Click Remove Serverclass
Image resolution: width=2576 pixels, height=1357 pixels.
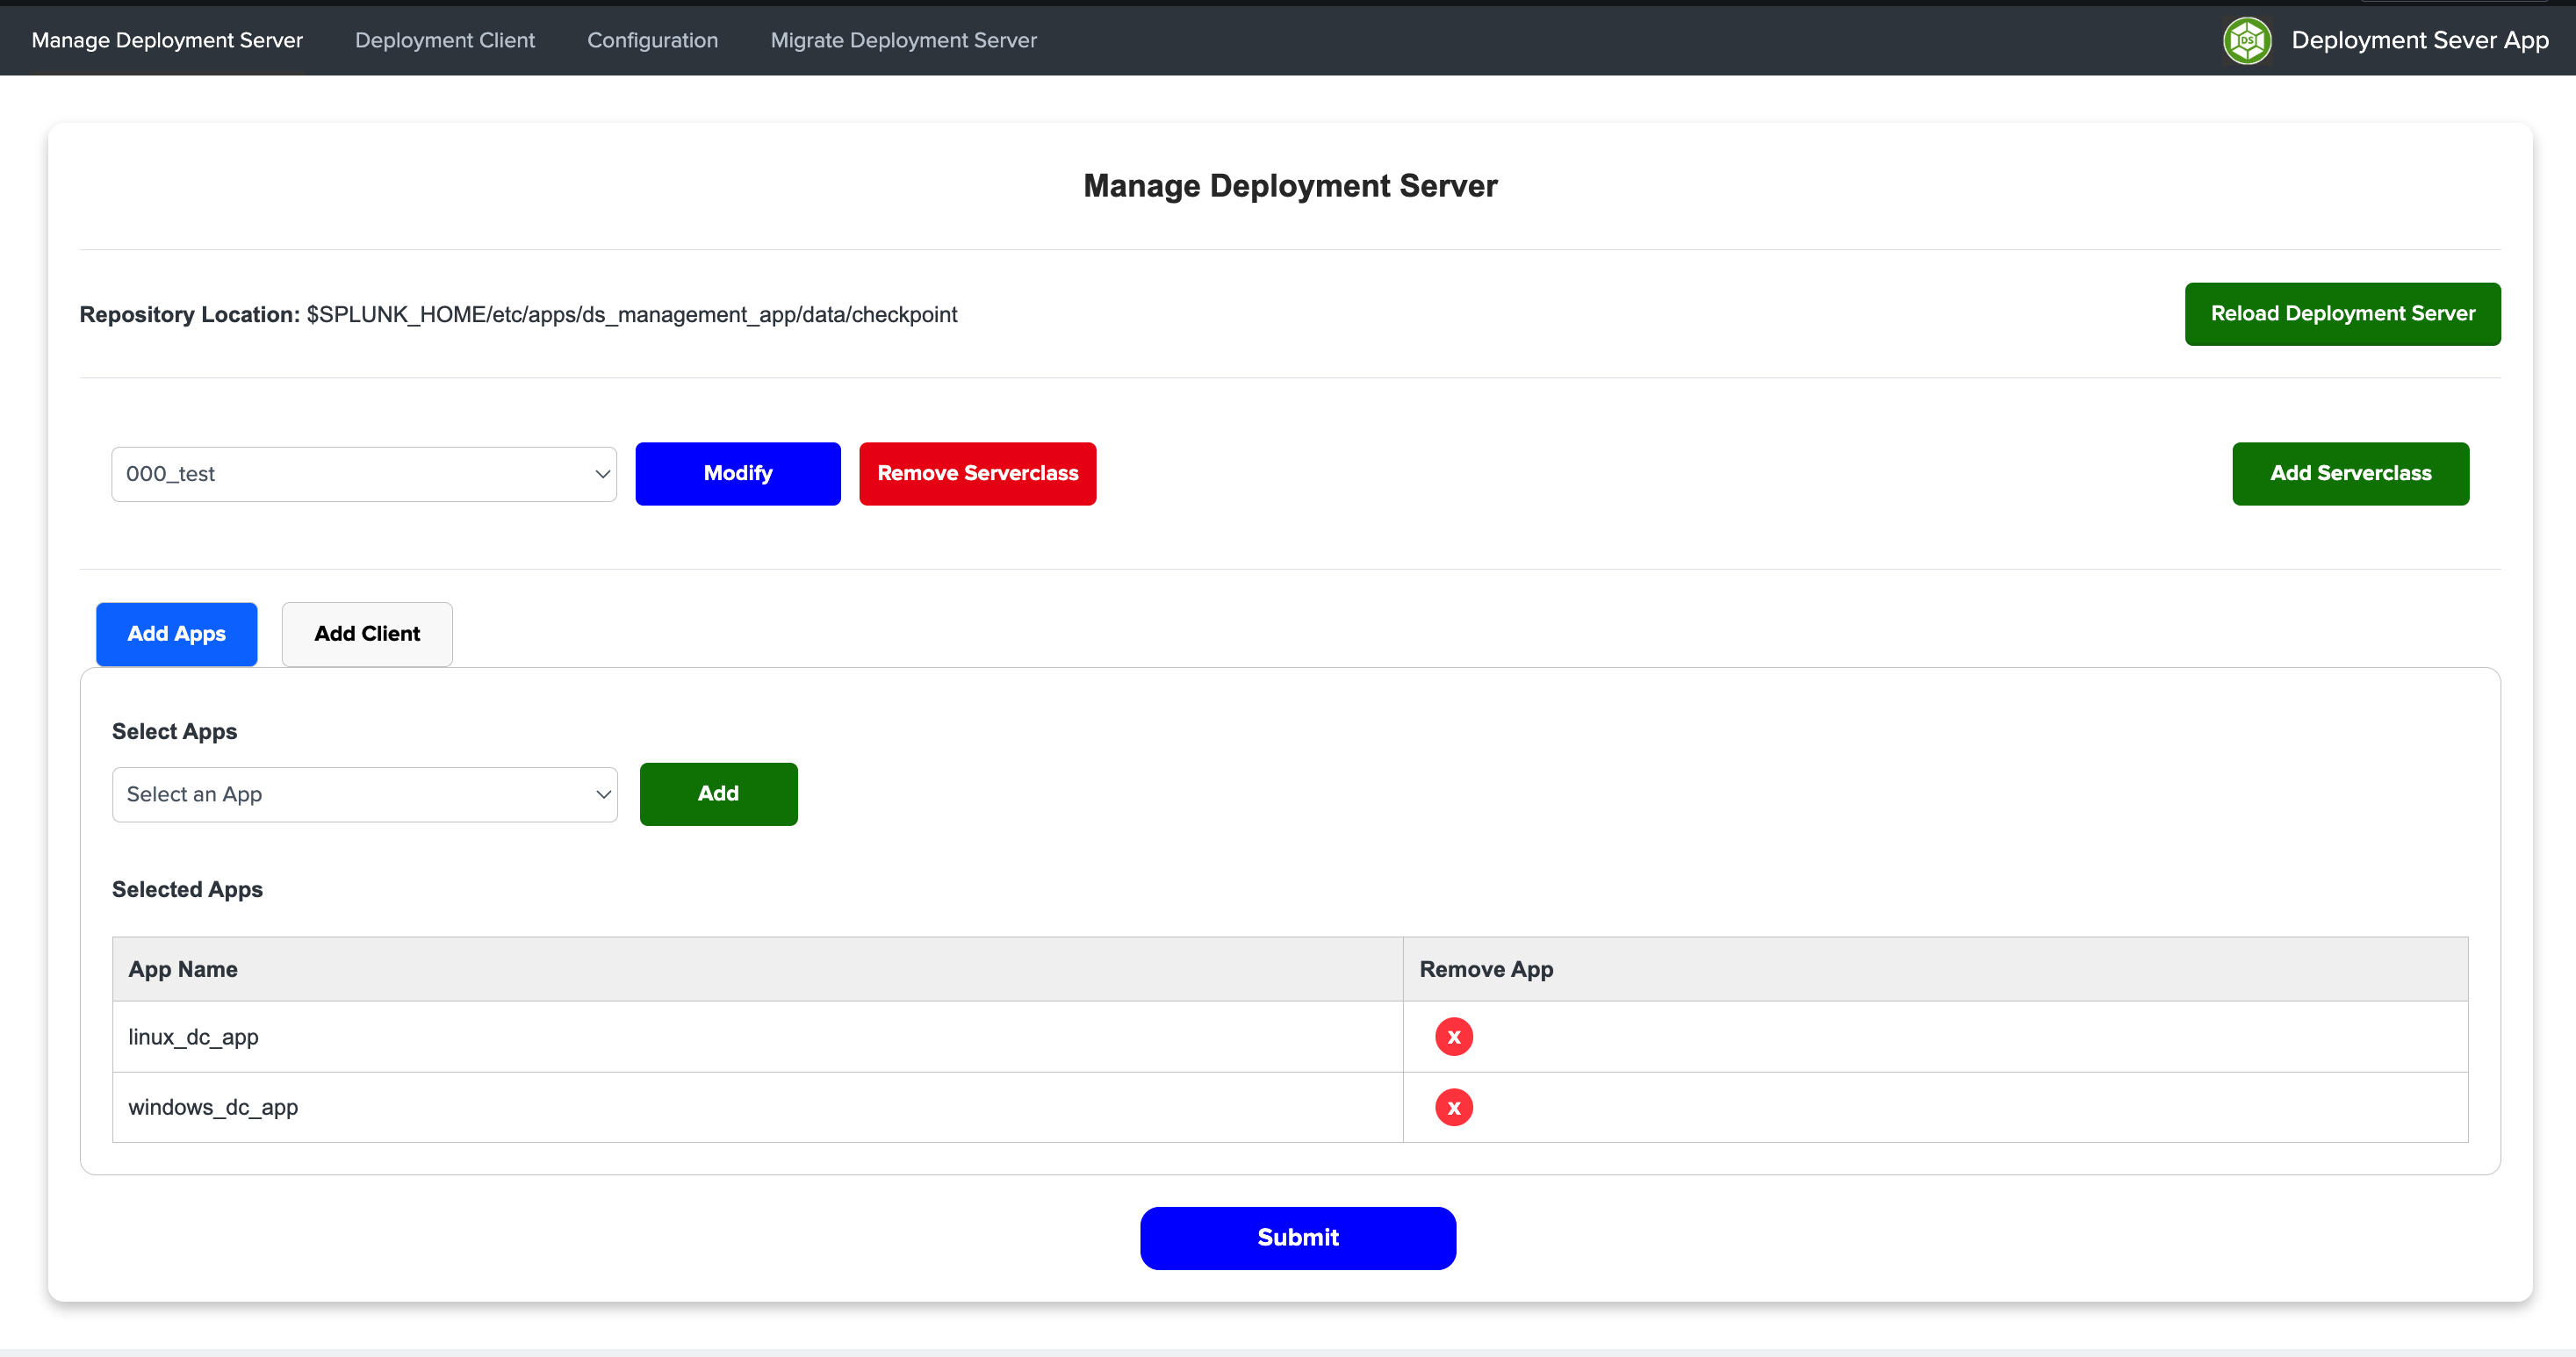tap(977, 473)
